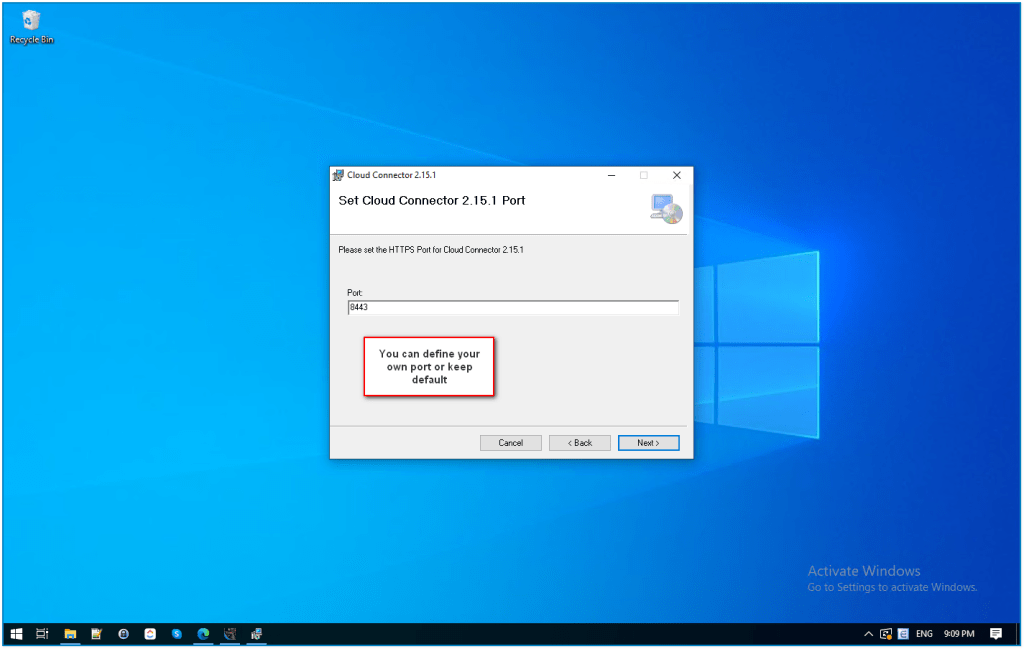The height and width of the screenshot is (649, 1024).
Task: Open Task View from the taskbar
Action: tap(43, 633)
